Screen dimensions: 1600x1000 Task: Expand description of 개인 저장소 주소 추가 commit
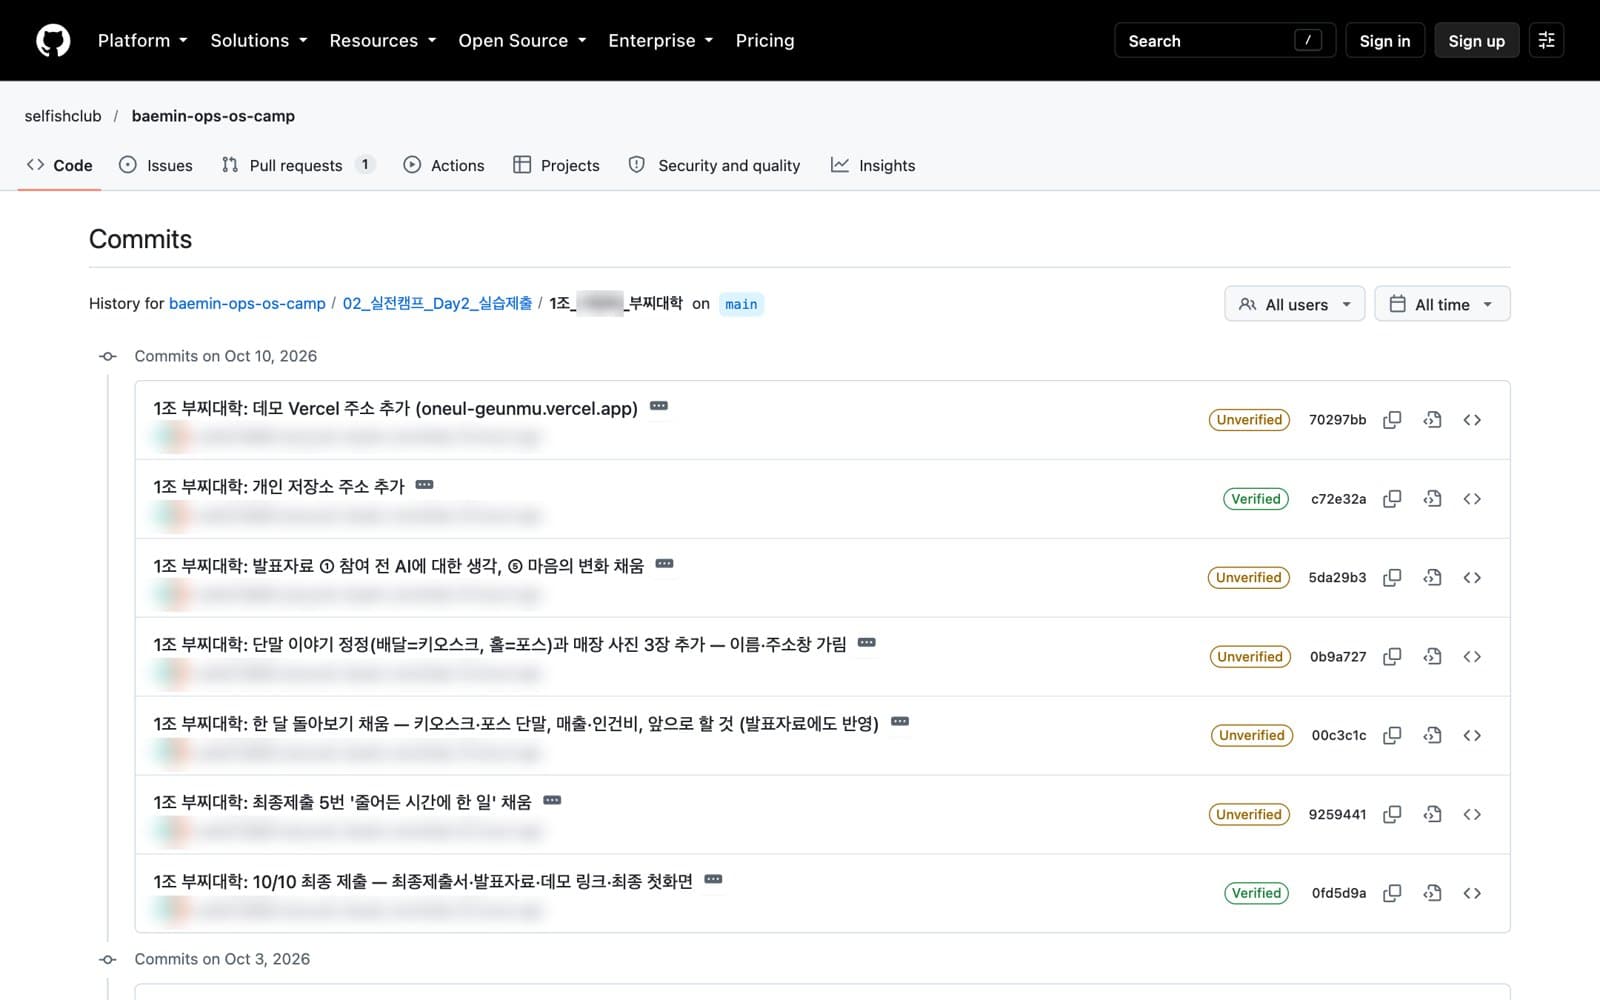pos(425,485)
